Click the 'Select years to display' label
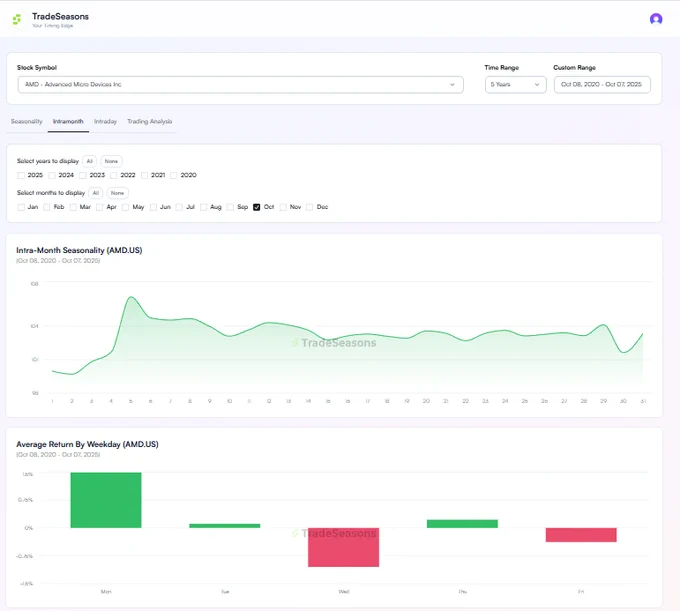 pos(48,161)
